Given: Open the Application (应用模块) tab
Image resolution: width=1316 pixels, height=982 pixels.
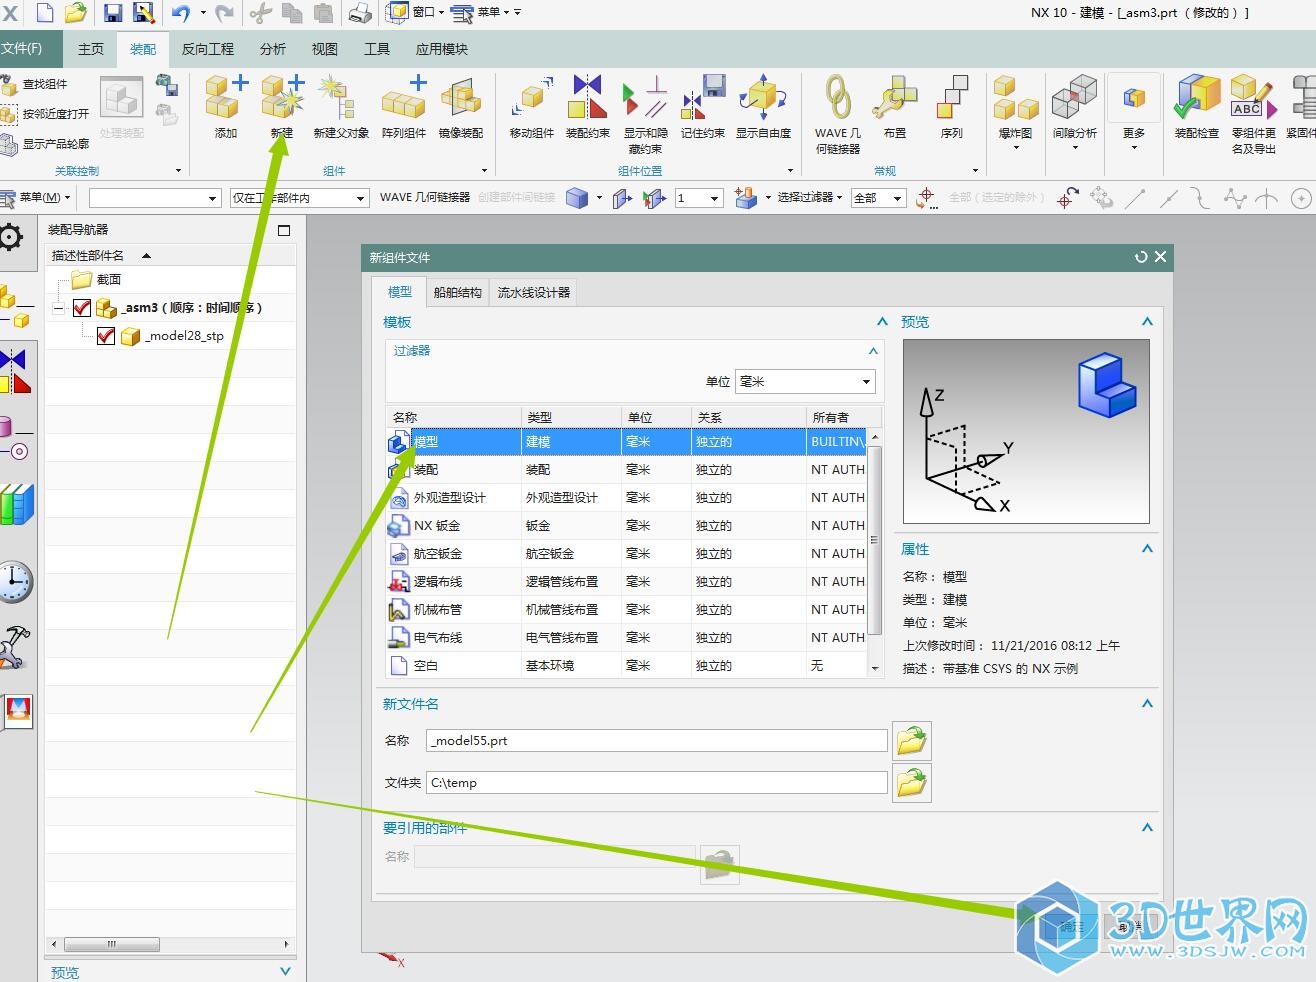Looking at the screenshot, I should [442, 49].
